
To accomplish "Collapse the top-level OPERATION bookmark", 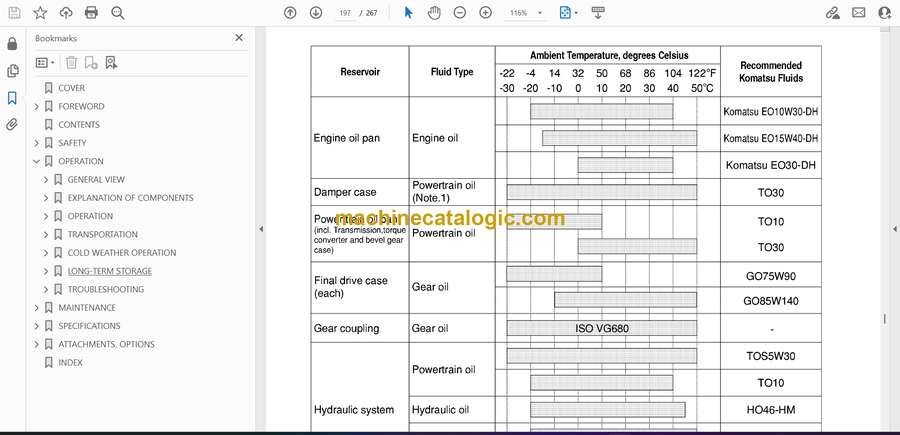I will click(x=37, y=161).
